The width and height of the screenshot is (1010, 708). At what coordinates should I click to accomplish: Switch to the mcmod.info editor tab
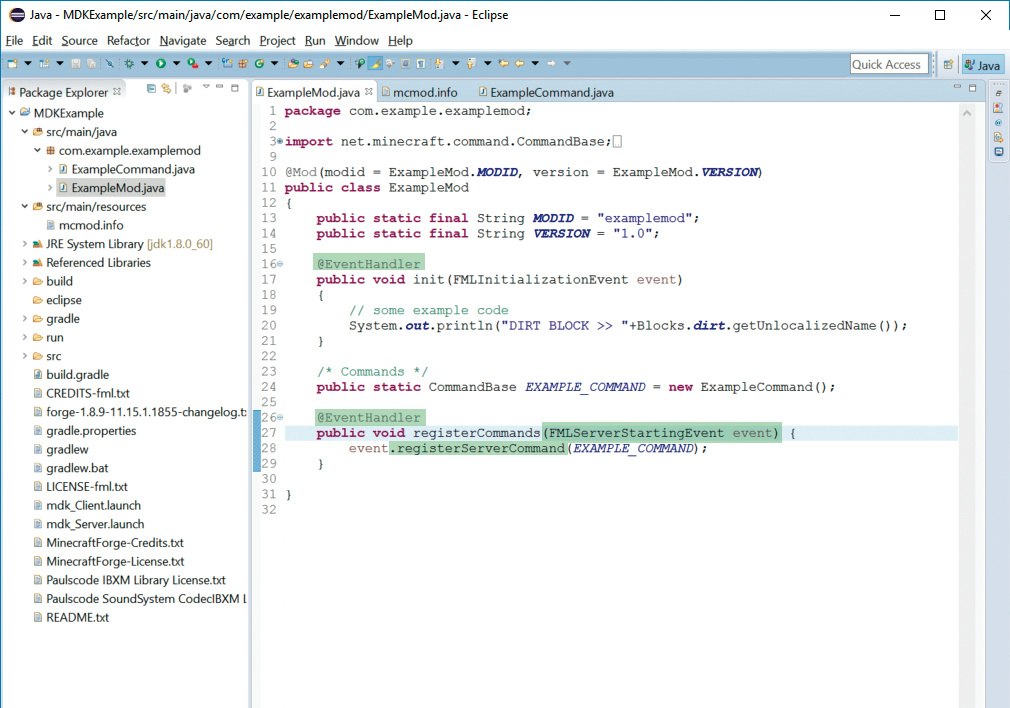point(424,92)
